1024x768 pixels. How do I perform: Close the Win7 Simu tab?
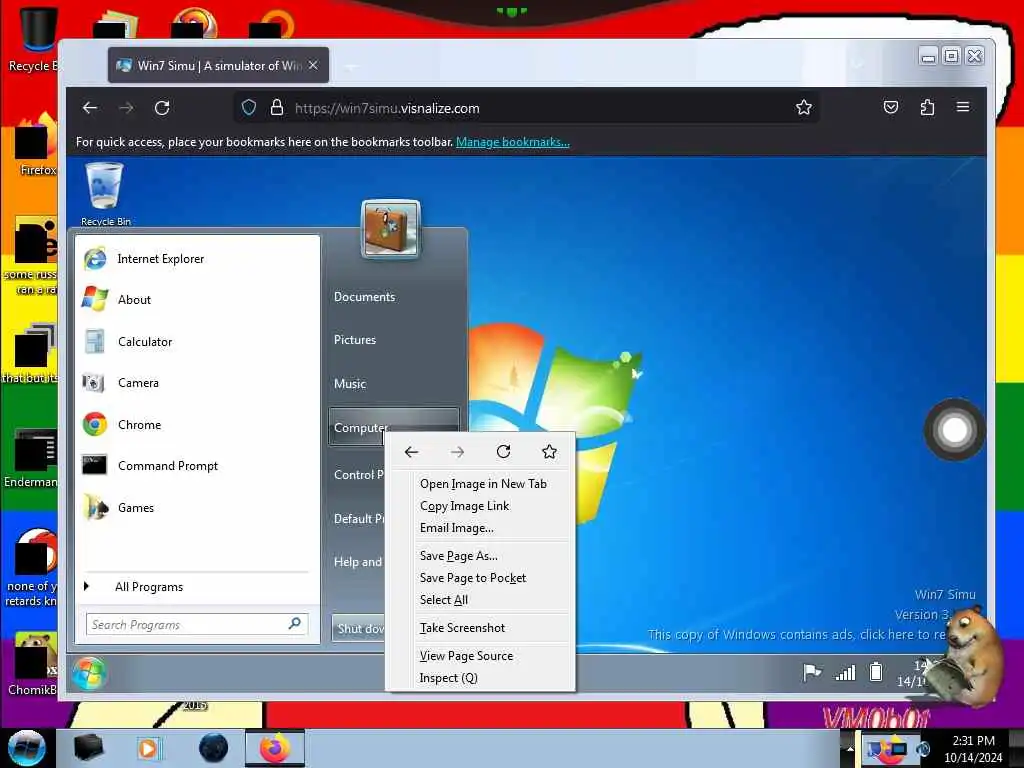[313, 65]
